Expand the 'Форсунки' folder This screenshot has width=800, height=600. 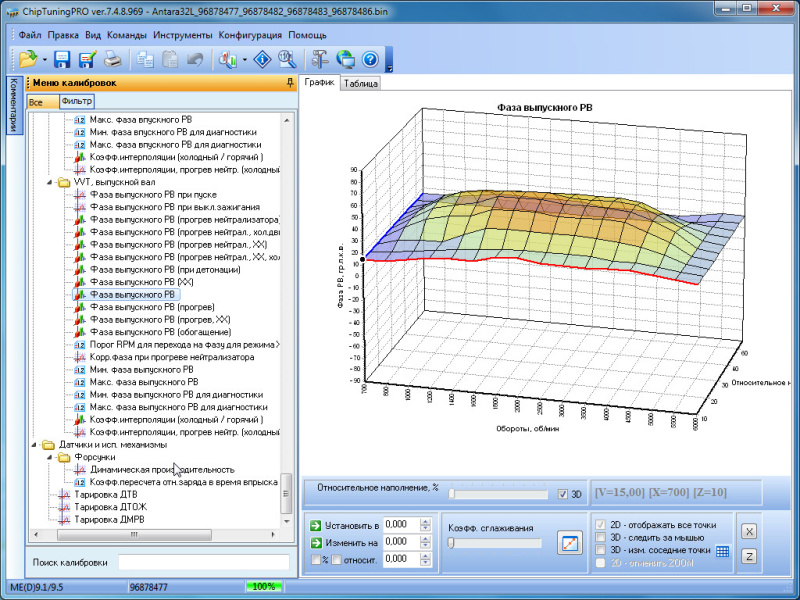point(48,457)
